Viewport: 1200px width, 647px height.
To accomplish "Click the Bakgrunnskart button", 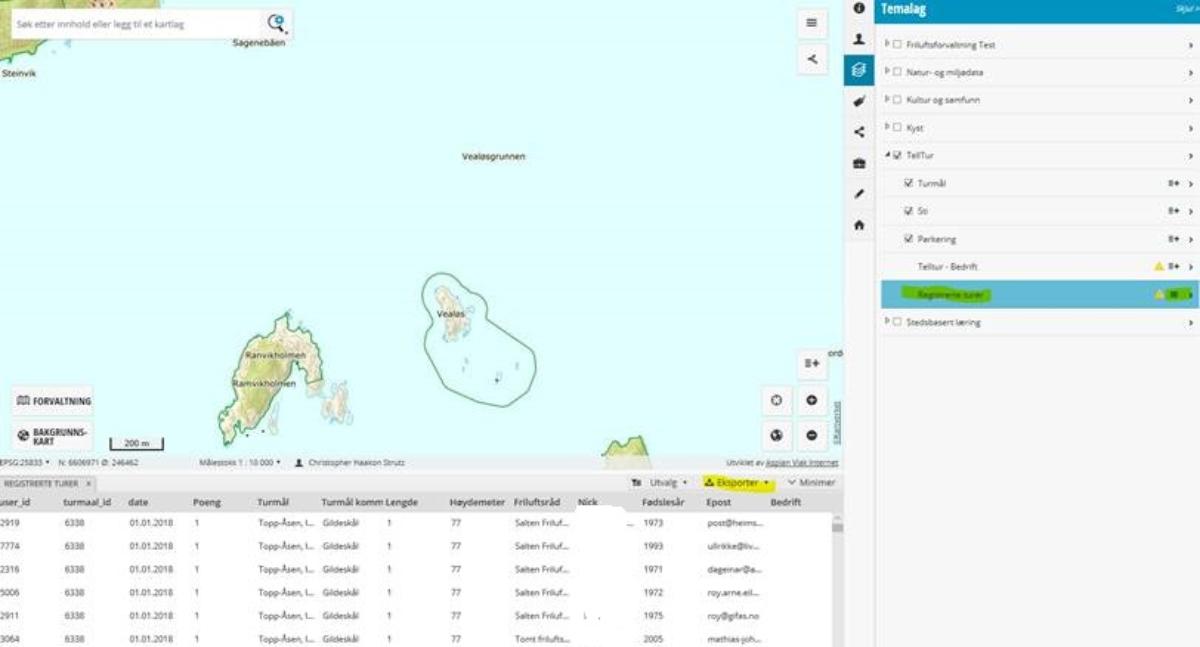I will (x=52, y=436).
